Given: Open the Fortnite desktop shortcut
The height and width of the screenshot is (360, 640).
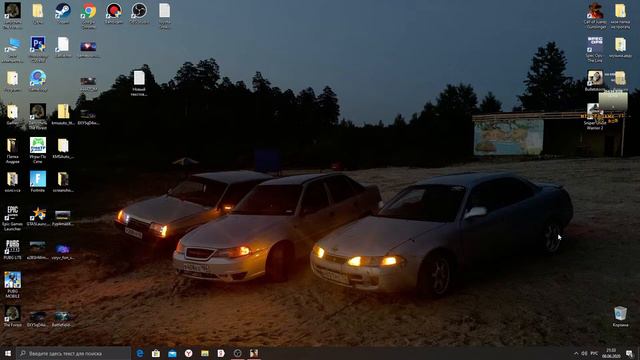Looking at the screenshot, I should click(x=38, y=181).
